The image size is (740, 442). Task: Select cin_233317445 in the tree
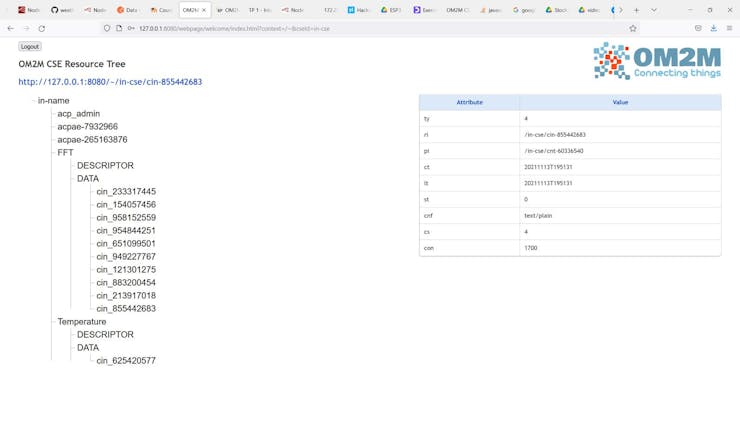(x=126, y=192)
